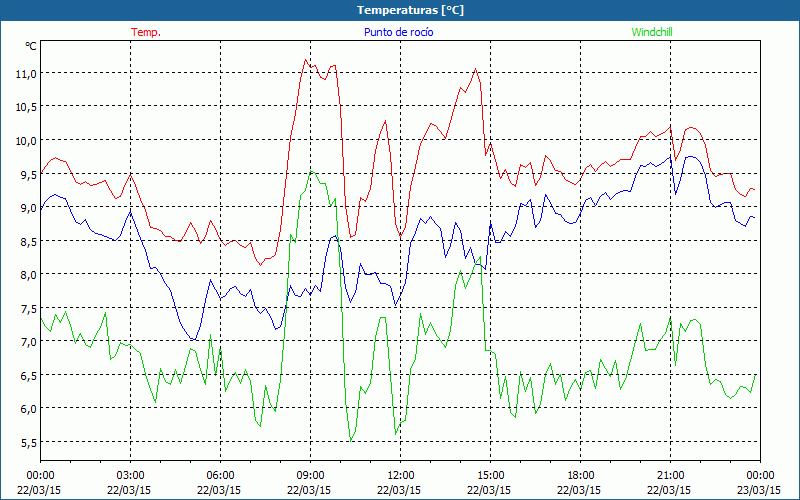This screenshot has height=500, width=800.
Task: Select the blue Punto de rocío legend label
Action: (398, 32)
